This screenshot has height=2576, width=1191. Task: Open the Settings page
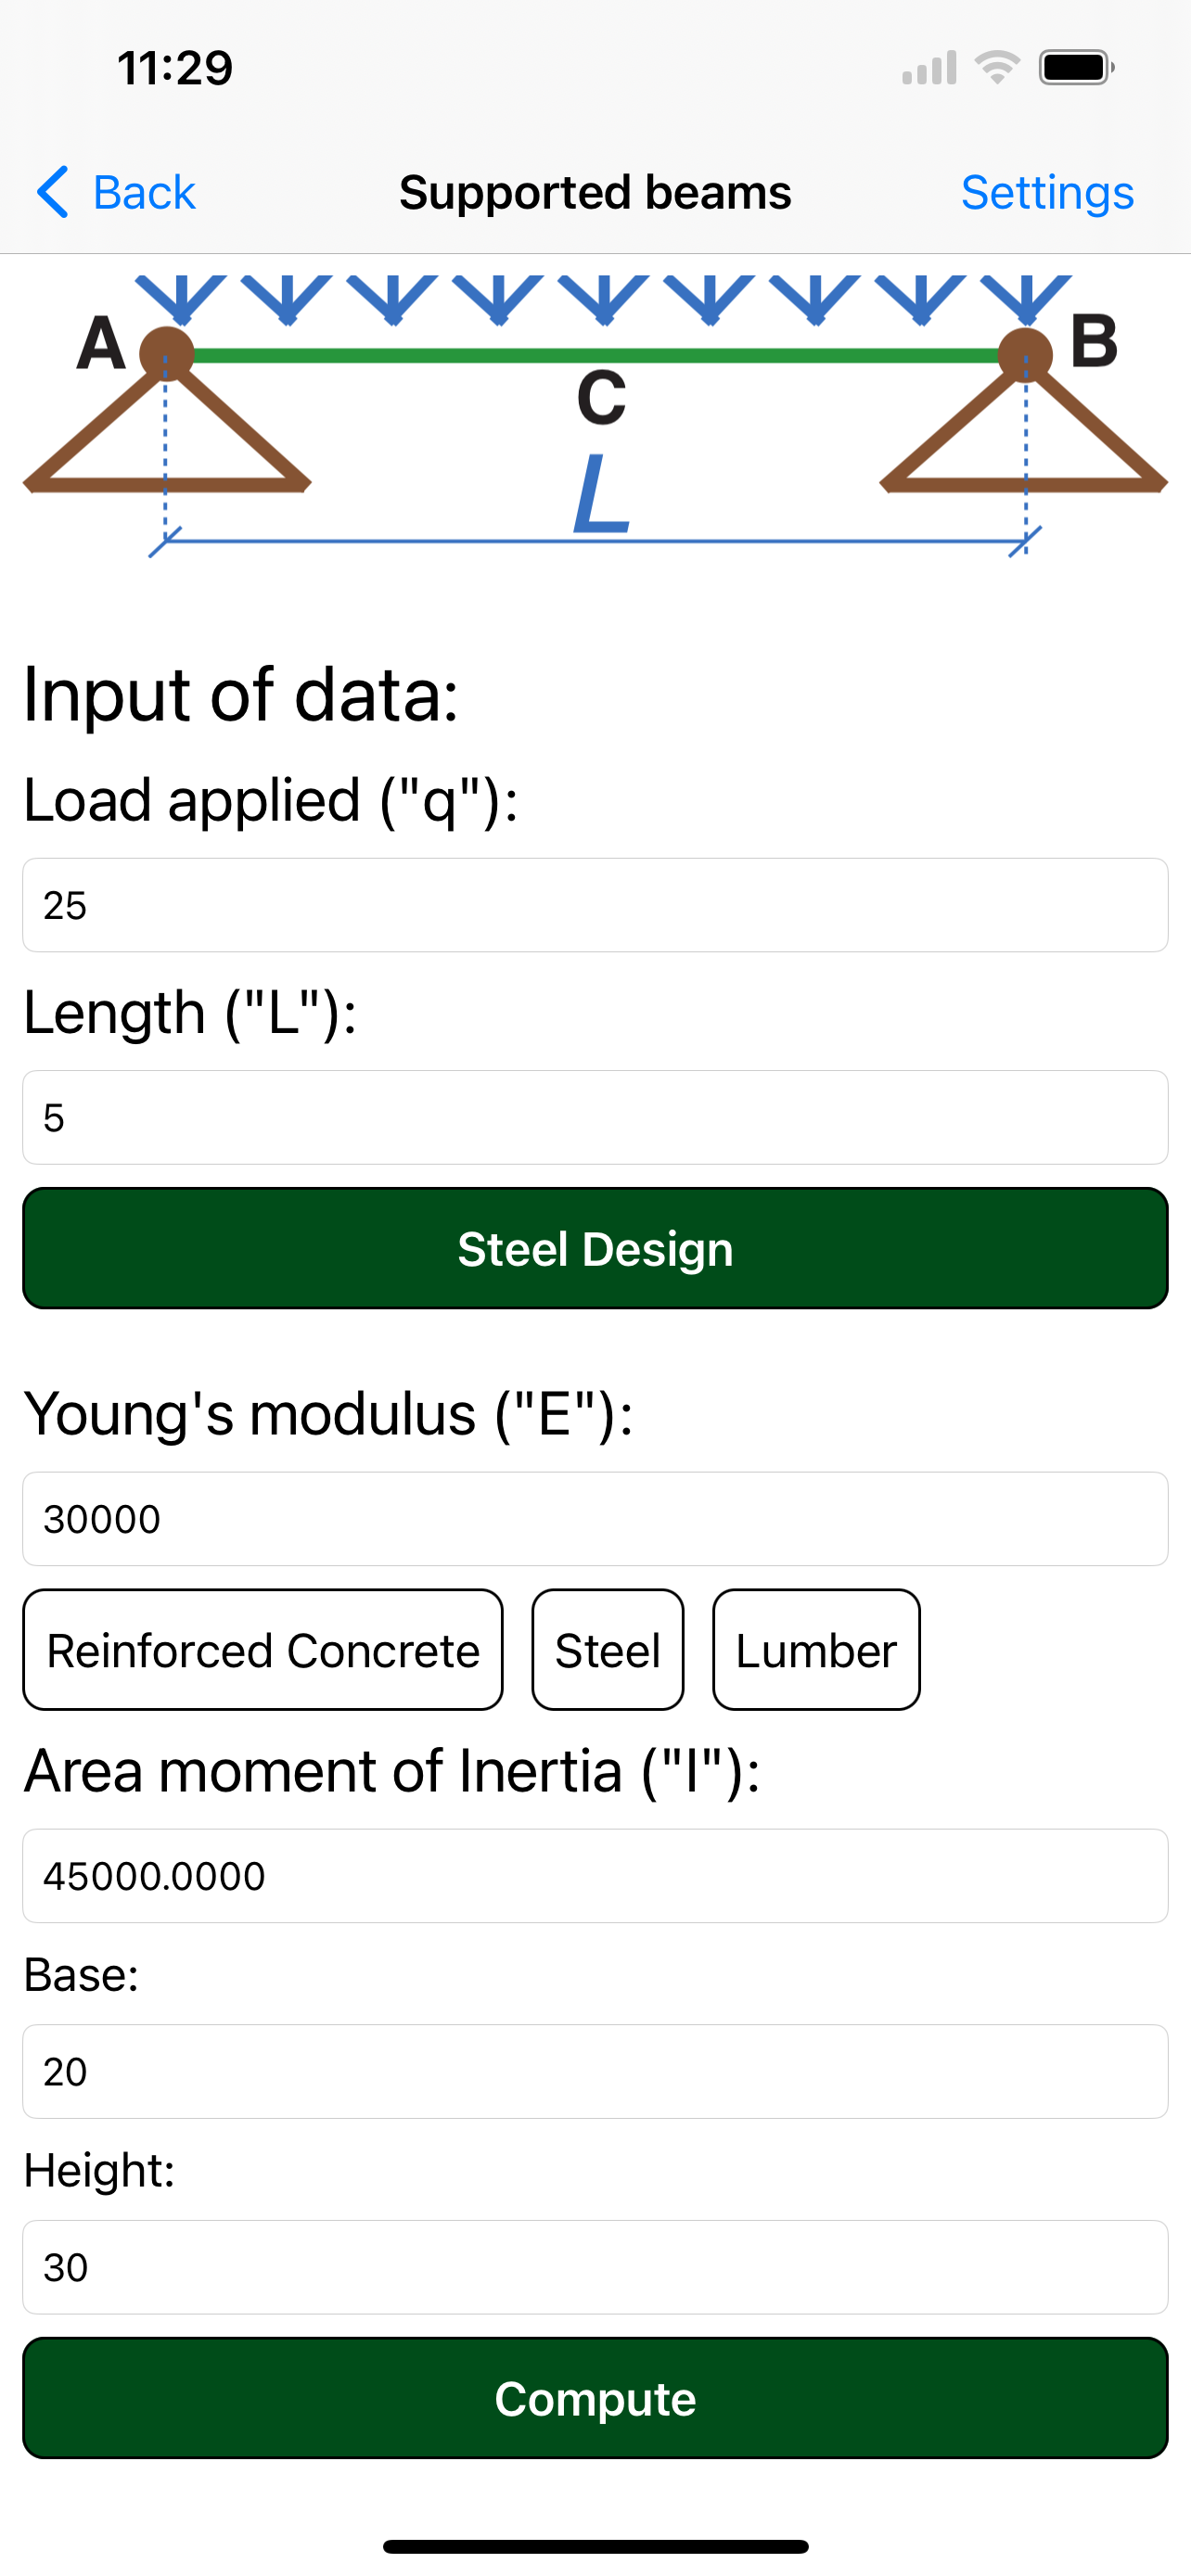click(x=1047, y=192)
